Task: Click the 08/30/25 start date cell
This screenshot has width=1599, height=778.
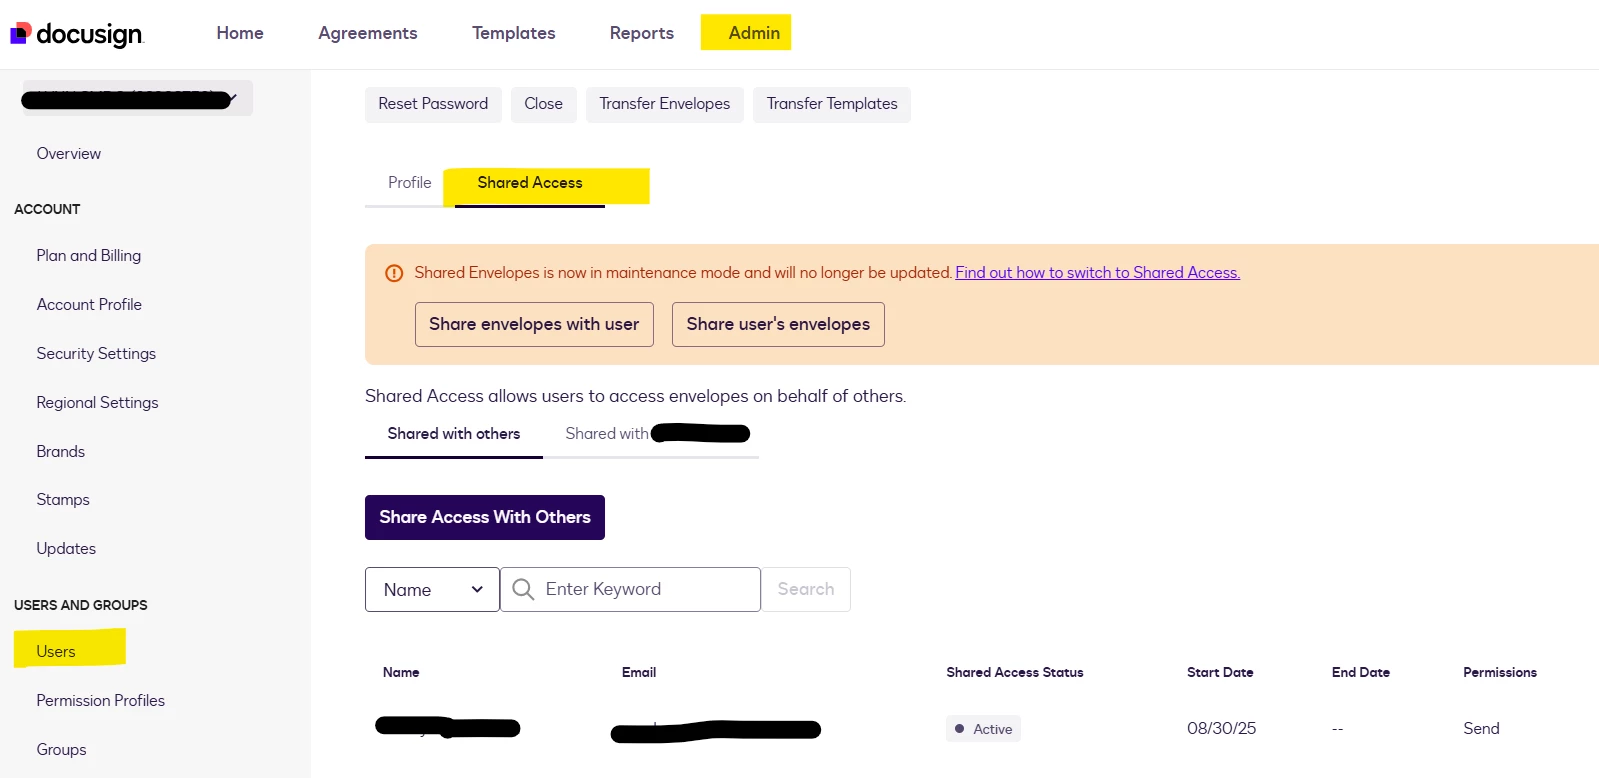Action: (1221, 729)
